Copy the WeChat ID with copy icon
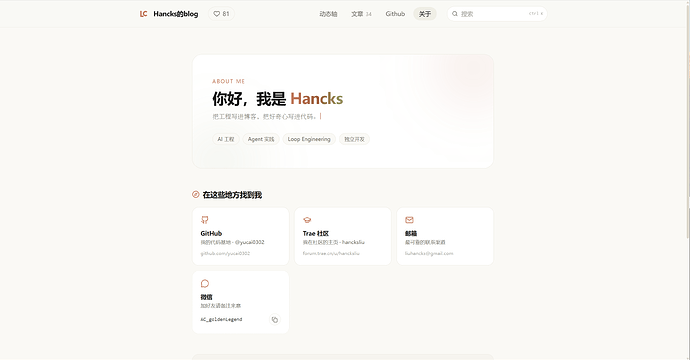 [275, 320]
